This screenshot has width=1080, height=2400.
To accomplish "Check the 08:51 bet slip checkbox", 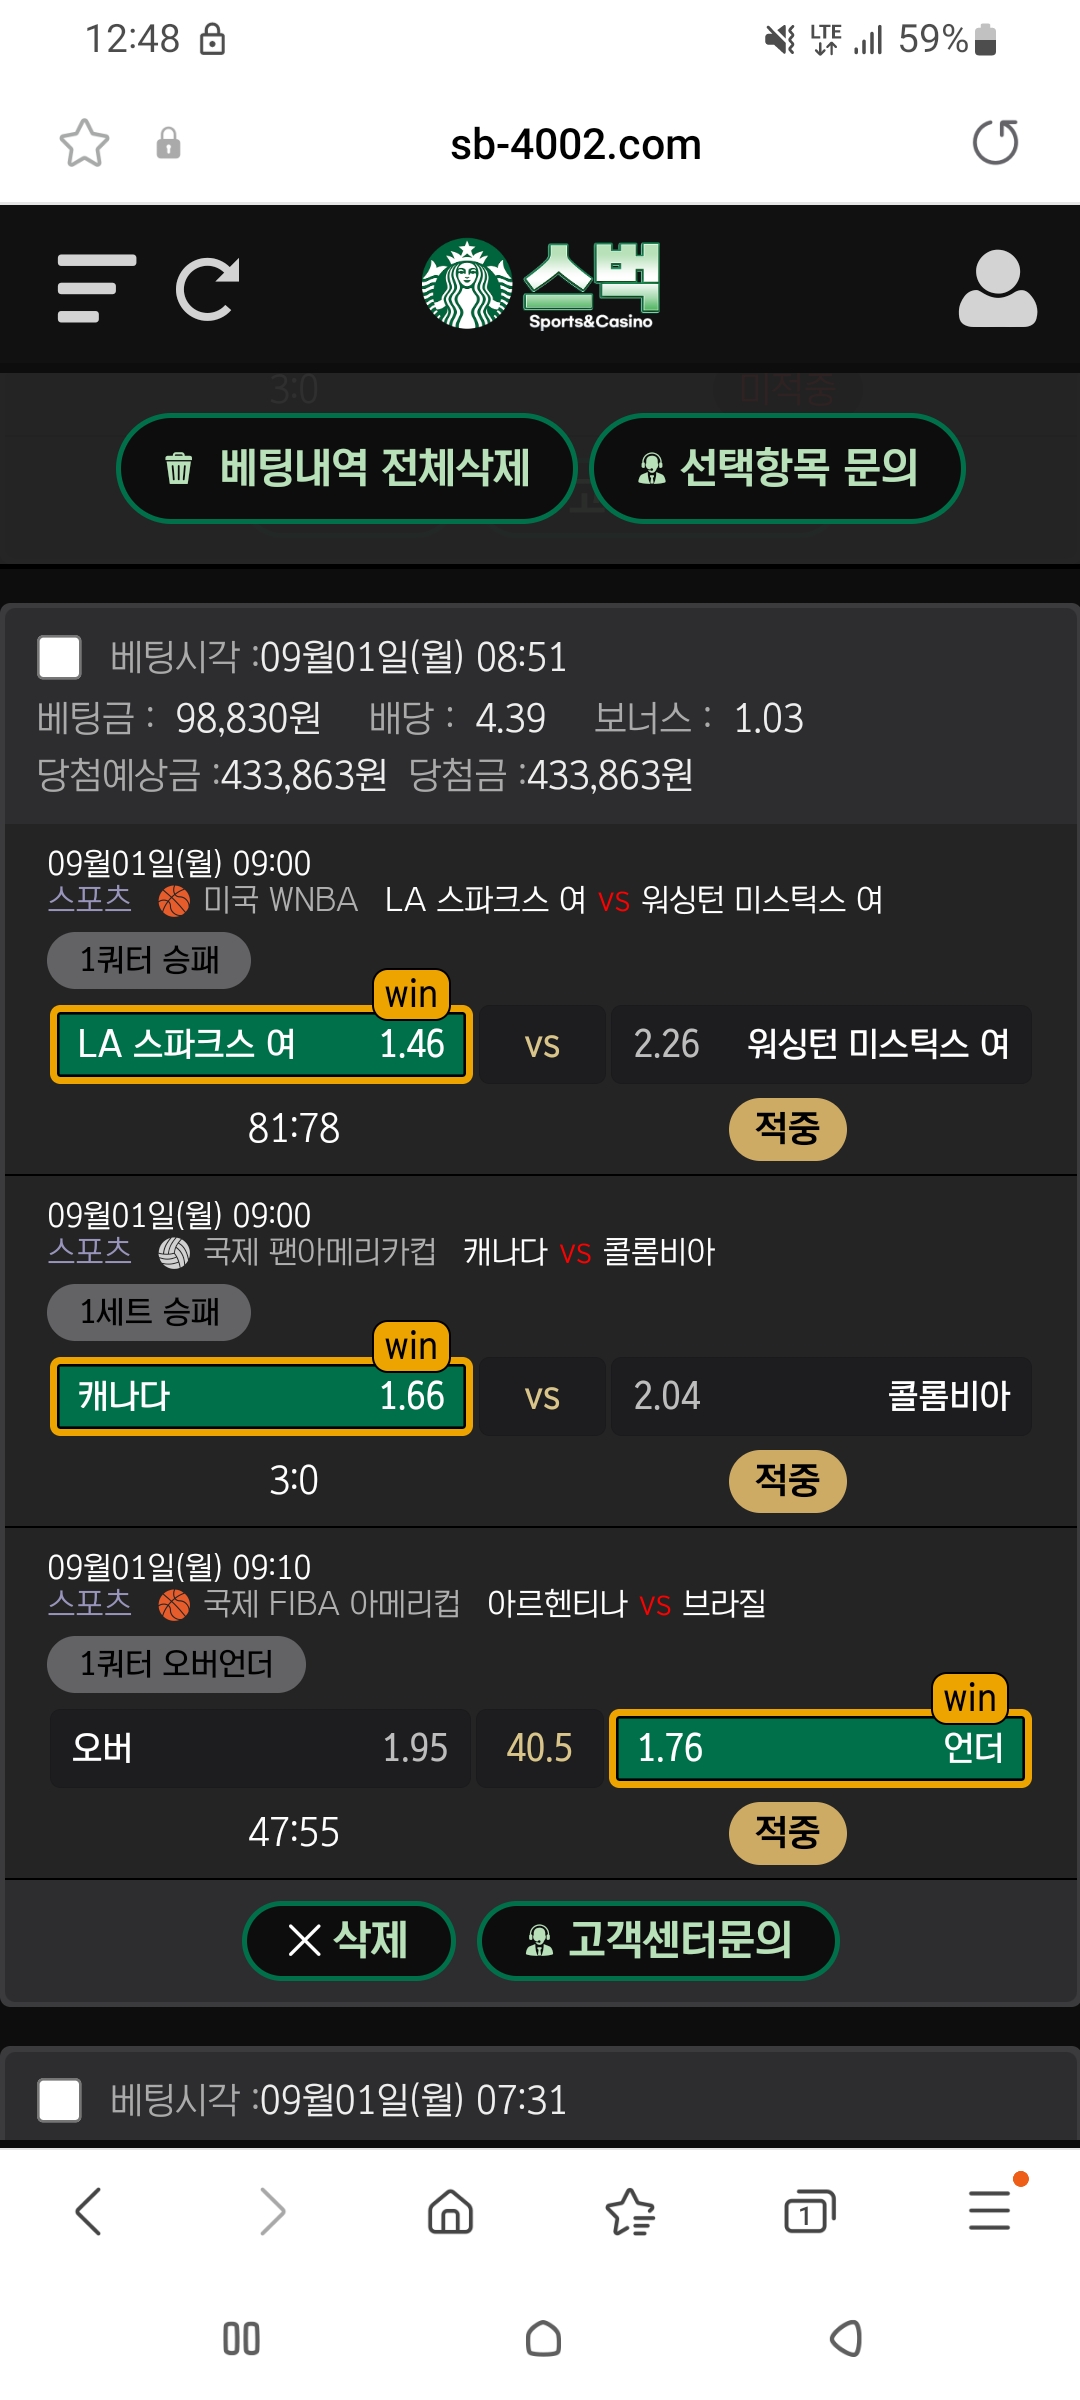I will pyautogui.click(x=59, y=657).
